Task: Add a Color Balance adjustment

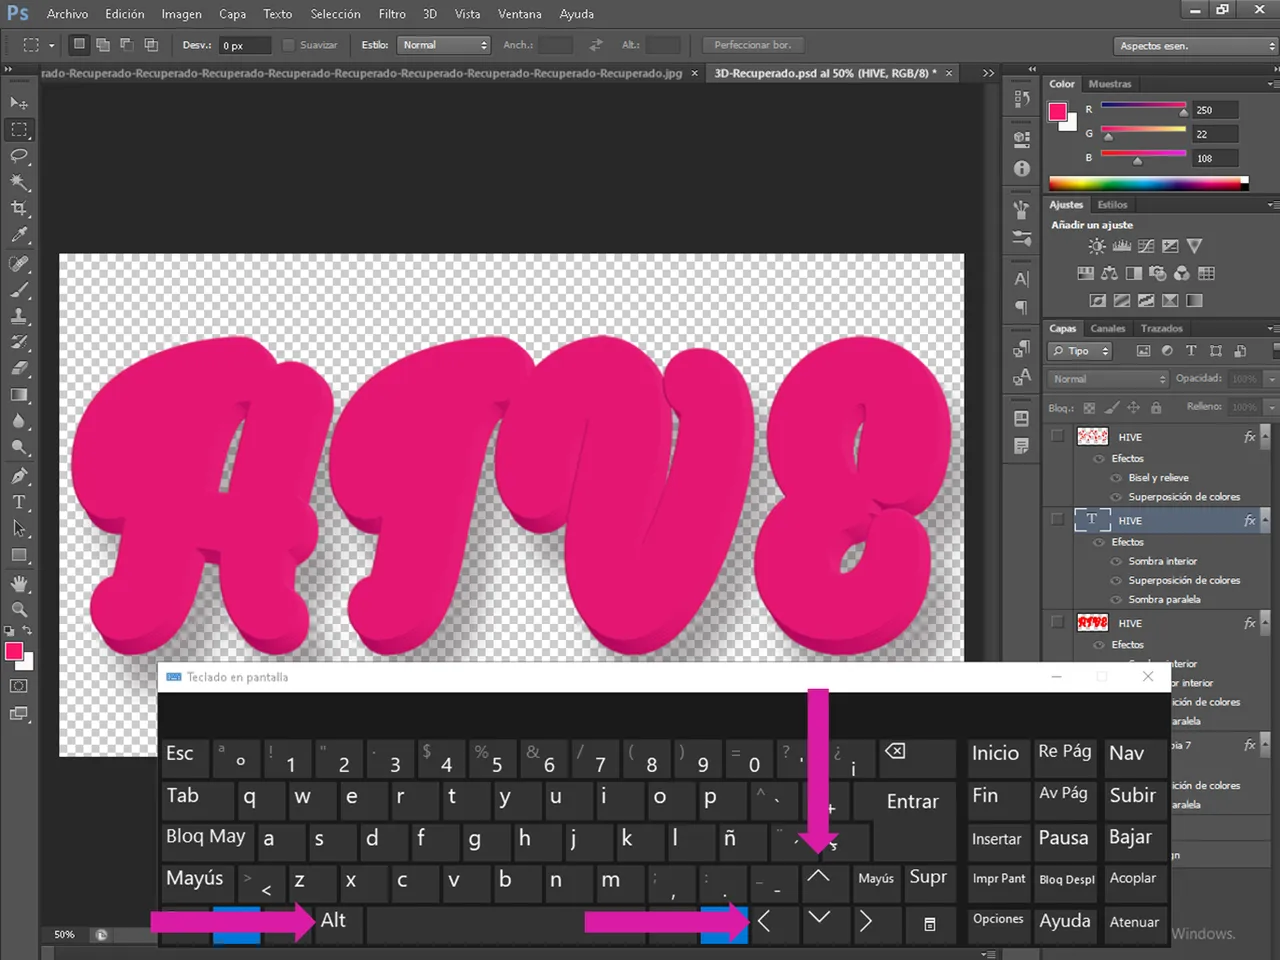Action: click(x=1109, y=273)
